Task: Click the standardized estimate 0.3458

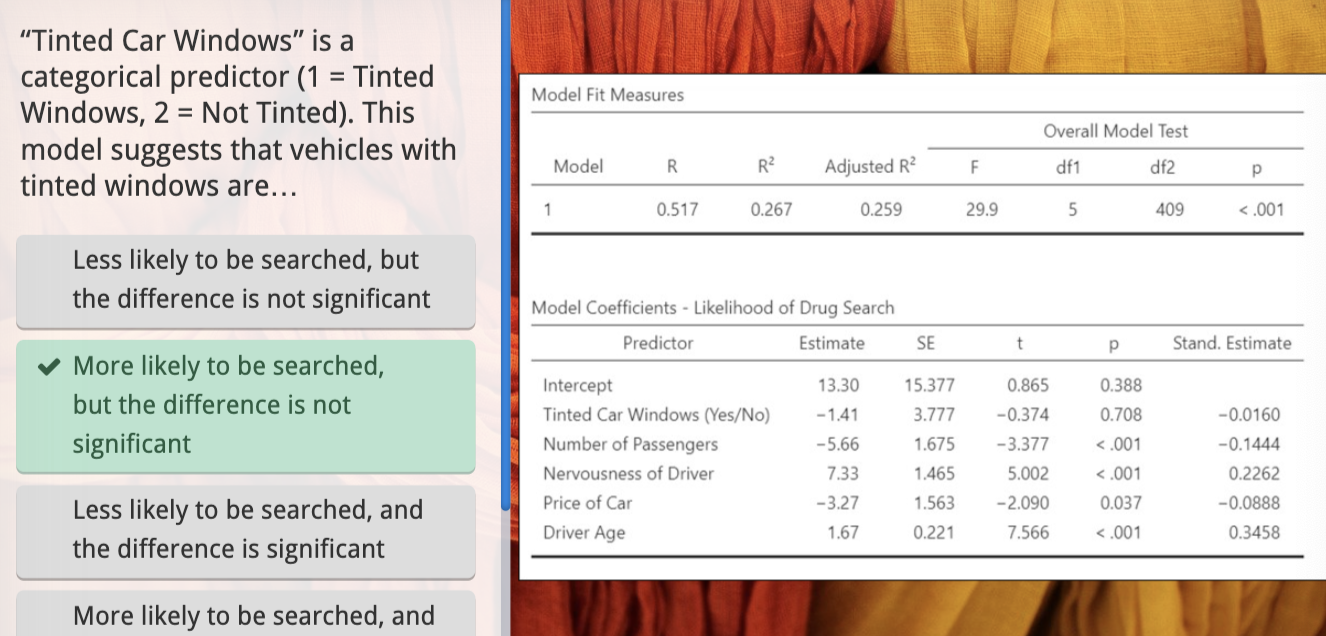Action: point(1254,533)
